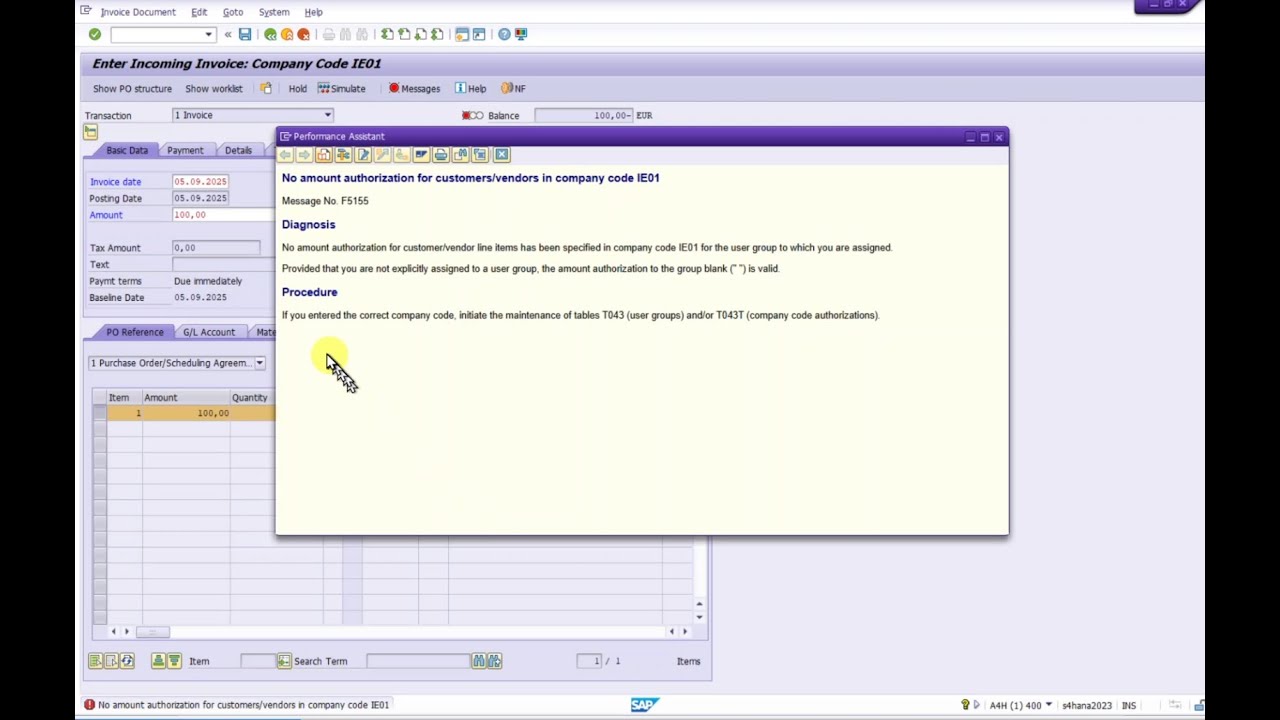Collapse command field with double chevron
The height and width of the screenshot is (720, 1280).
(228, 34)
